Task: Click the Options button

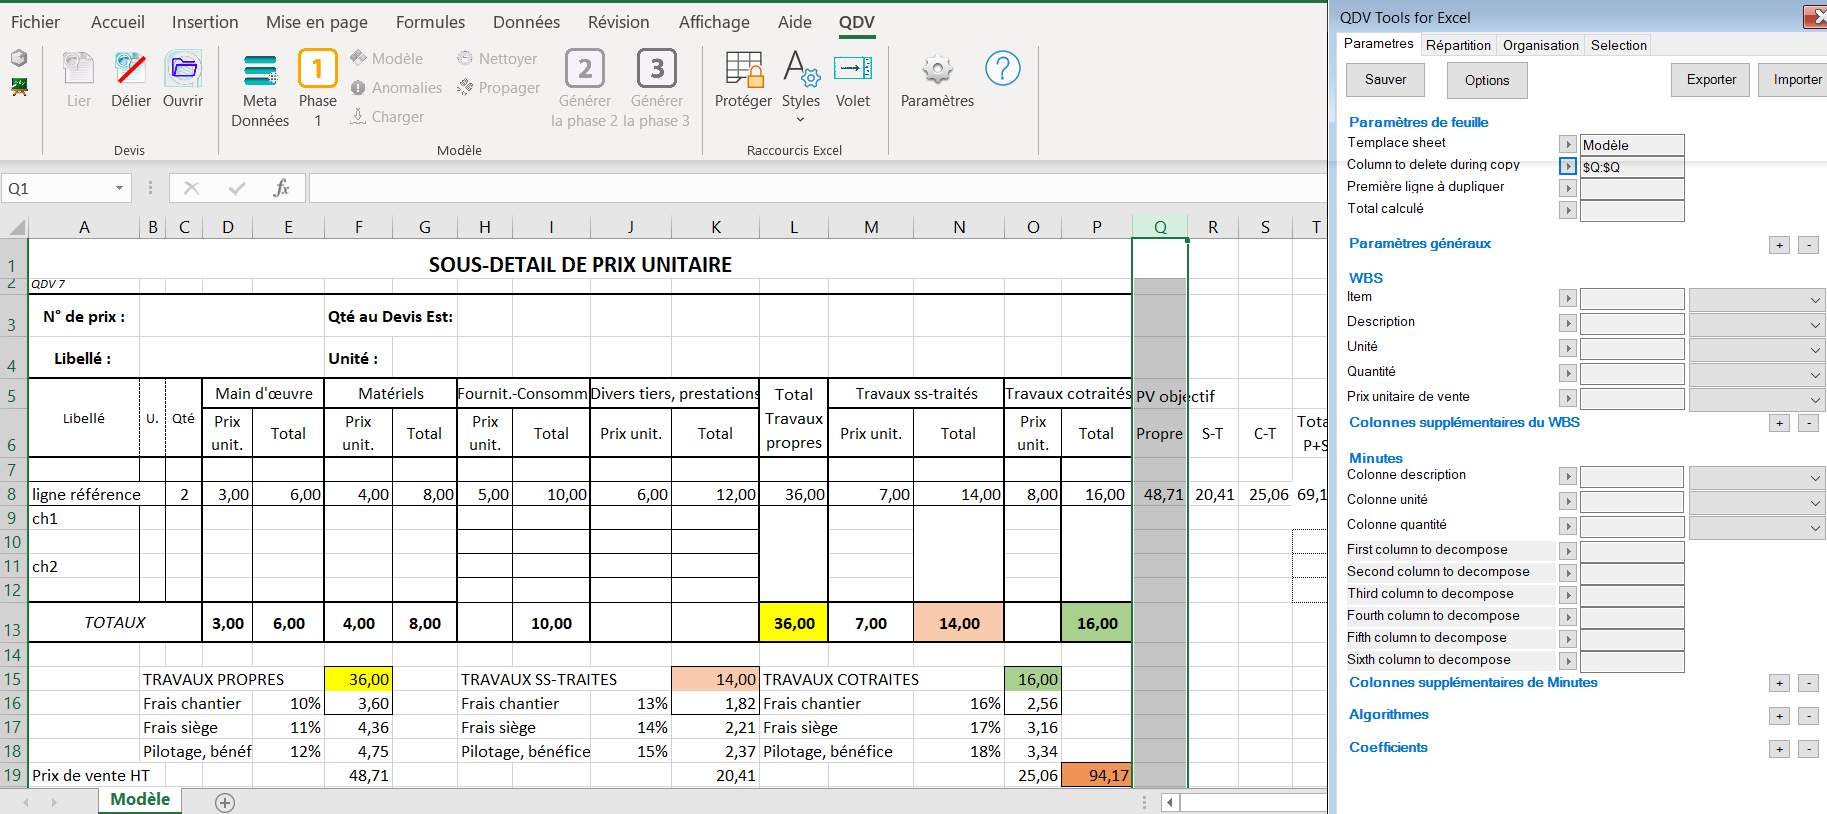Action: [1487, 80]
